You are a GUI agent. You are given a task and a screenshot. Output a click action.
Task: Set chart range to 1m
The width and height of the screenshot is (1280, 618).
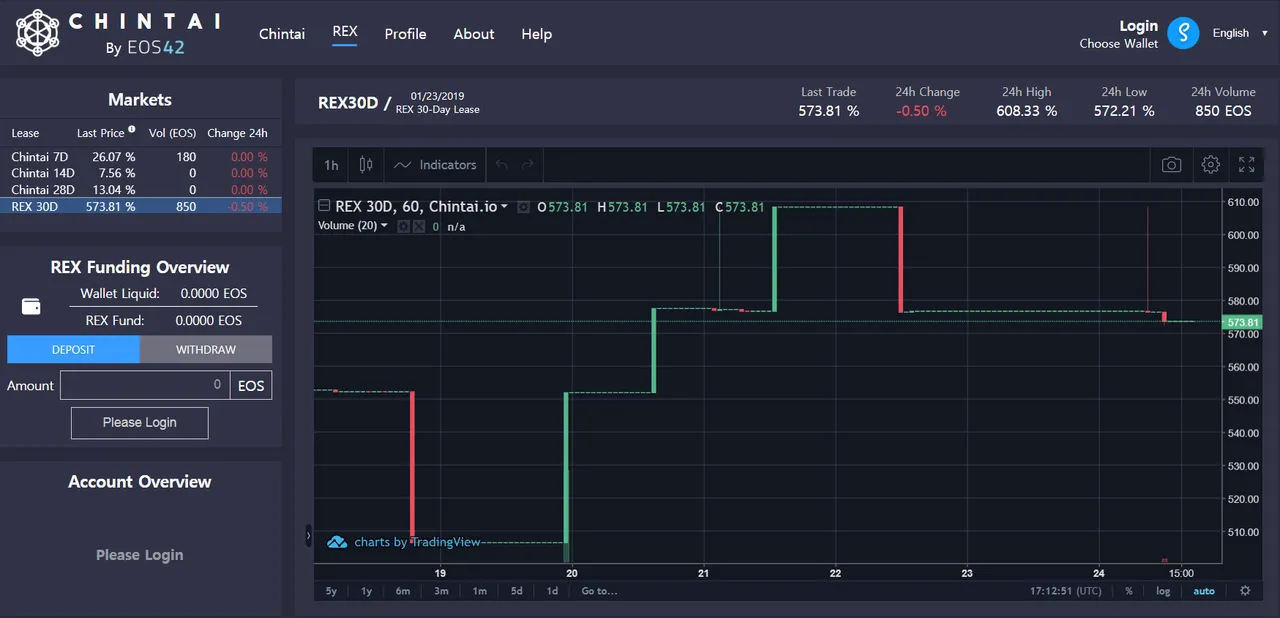point(479,591)
